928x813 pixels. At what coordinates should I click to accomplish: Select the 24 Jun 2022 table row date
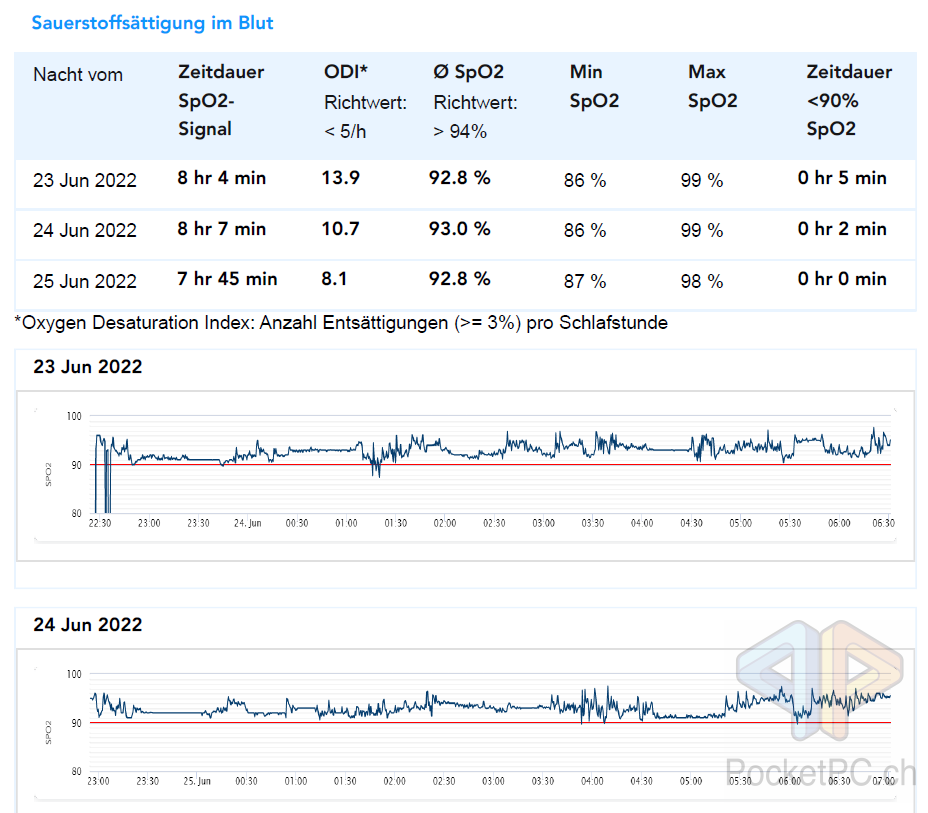tap(85, 230)
